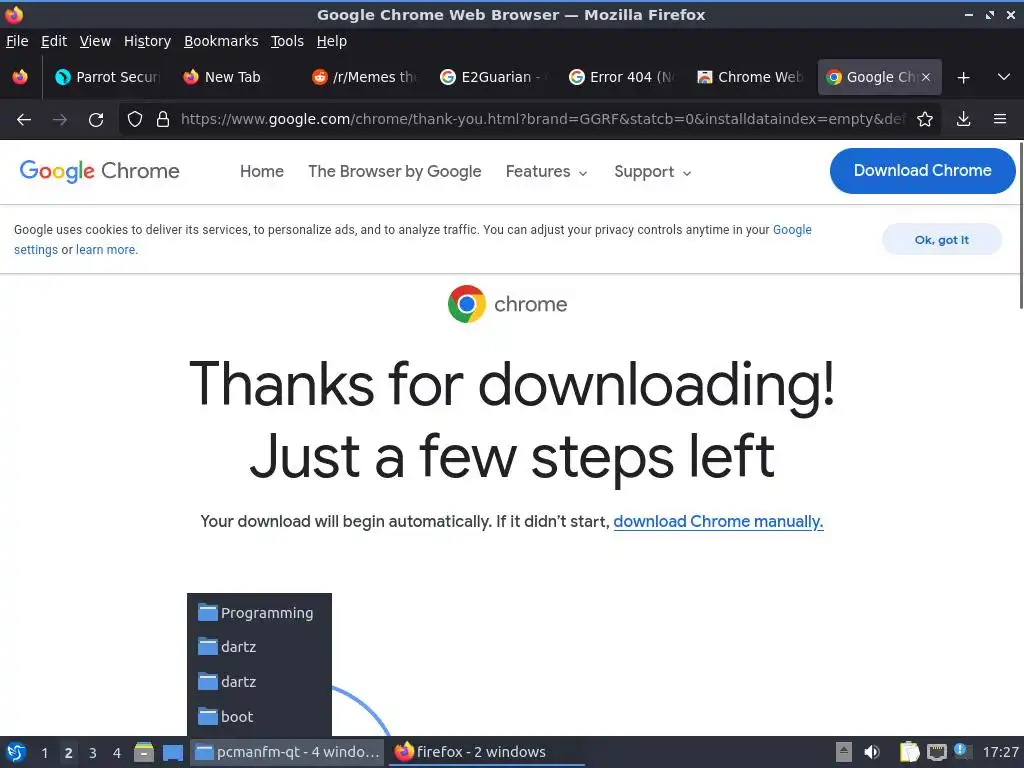Screen dimensions: 1024x768
Task: Open the Firefox View pinned icon
Action: (x=20, y=78)
